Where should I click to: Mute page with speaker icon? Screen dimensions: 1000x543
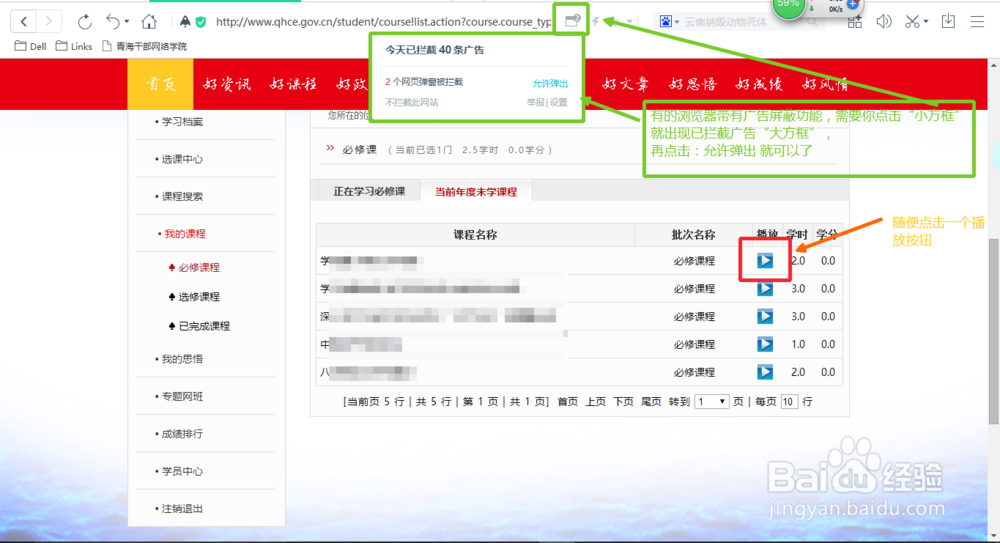pyautogui.click(x=883, y=22)
